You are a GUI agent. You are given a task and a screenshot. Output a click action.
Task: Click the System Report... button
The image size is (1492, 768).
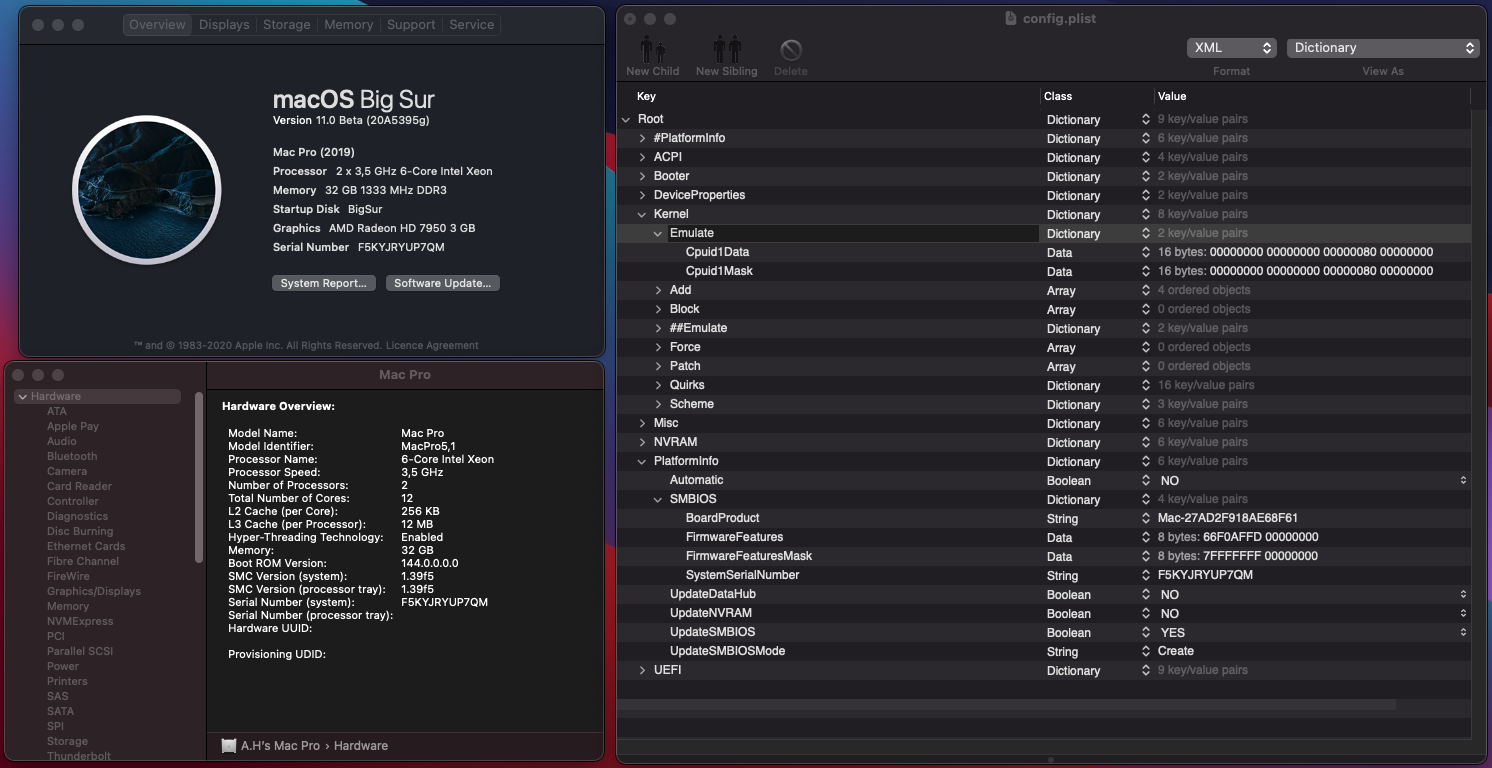324,283
